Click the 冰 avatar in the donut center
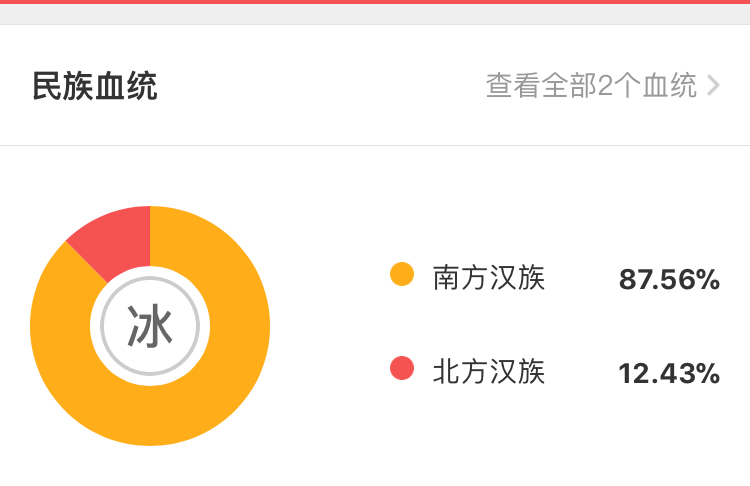The width and height of the screenshot is (750, 486). (150, 326)
